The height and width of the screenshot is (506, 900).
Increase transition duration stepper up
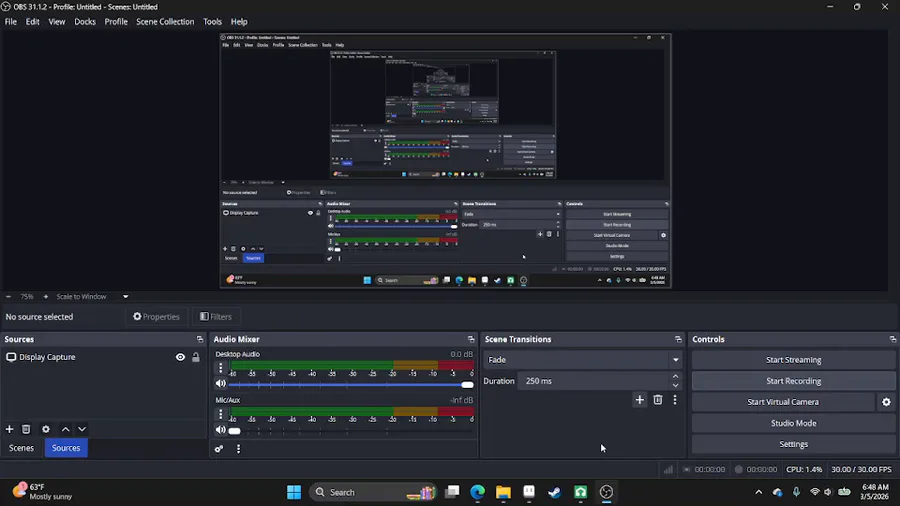[676, 376]
